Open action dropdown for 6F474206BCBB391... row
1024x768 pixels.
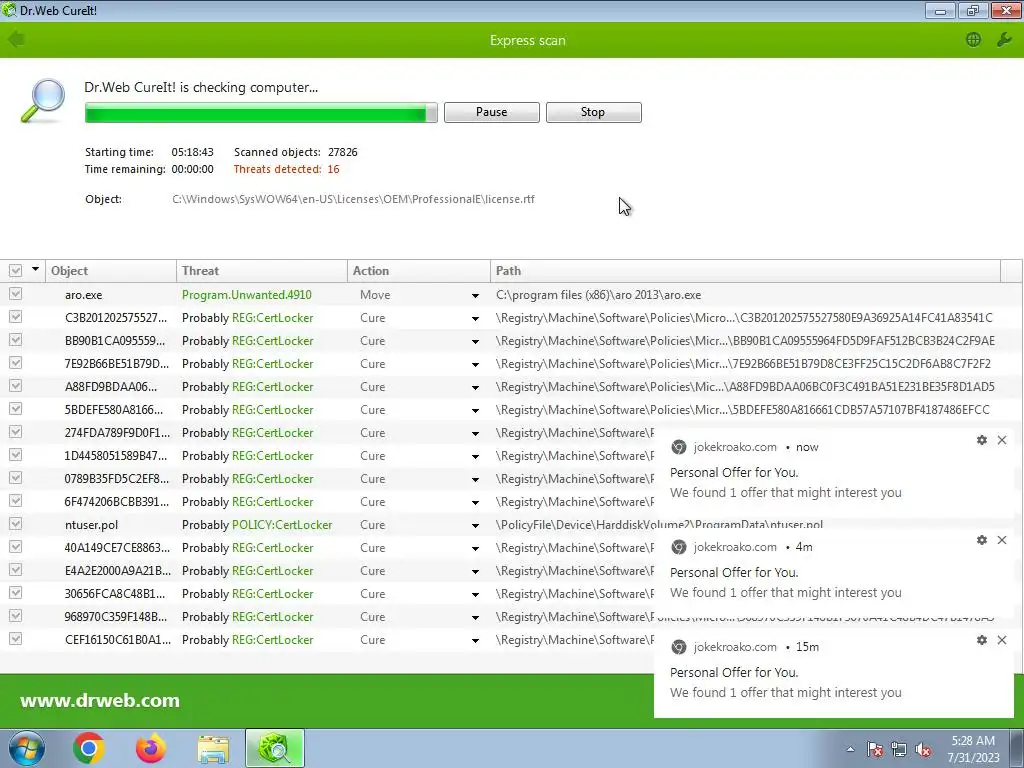475,503
